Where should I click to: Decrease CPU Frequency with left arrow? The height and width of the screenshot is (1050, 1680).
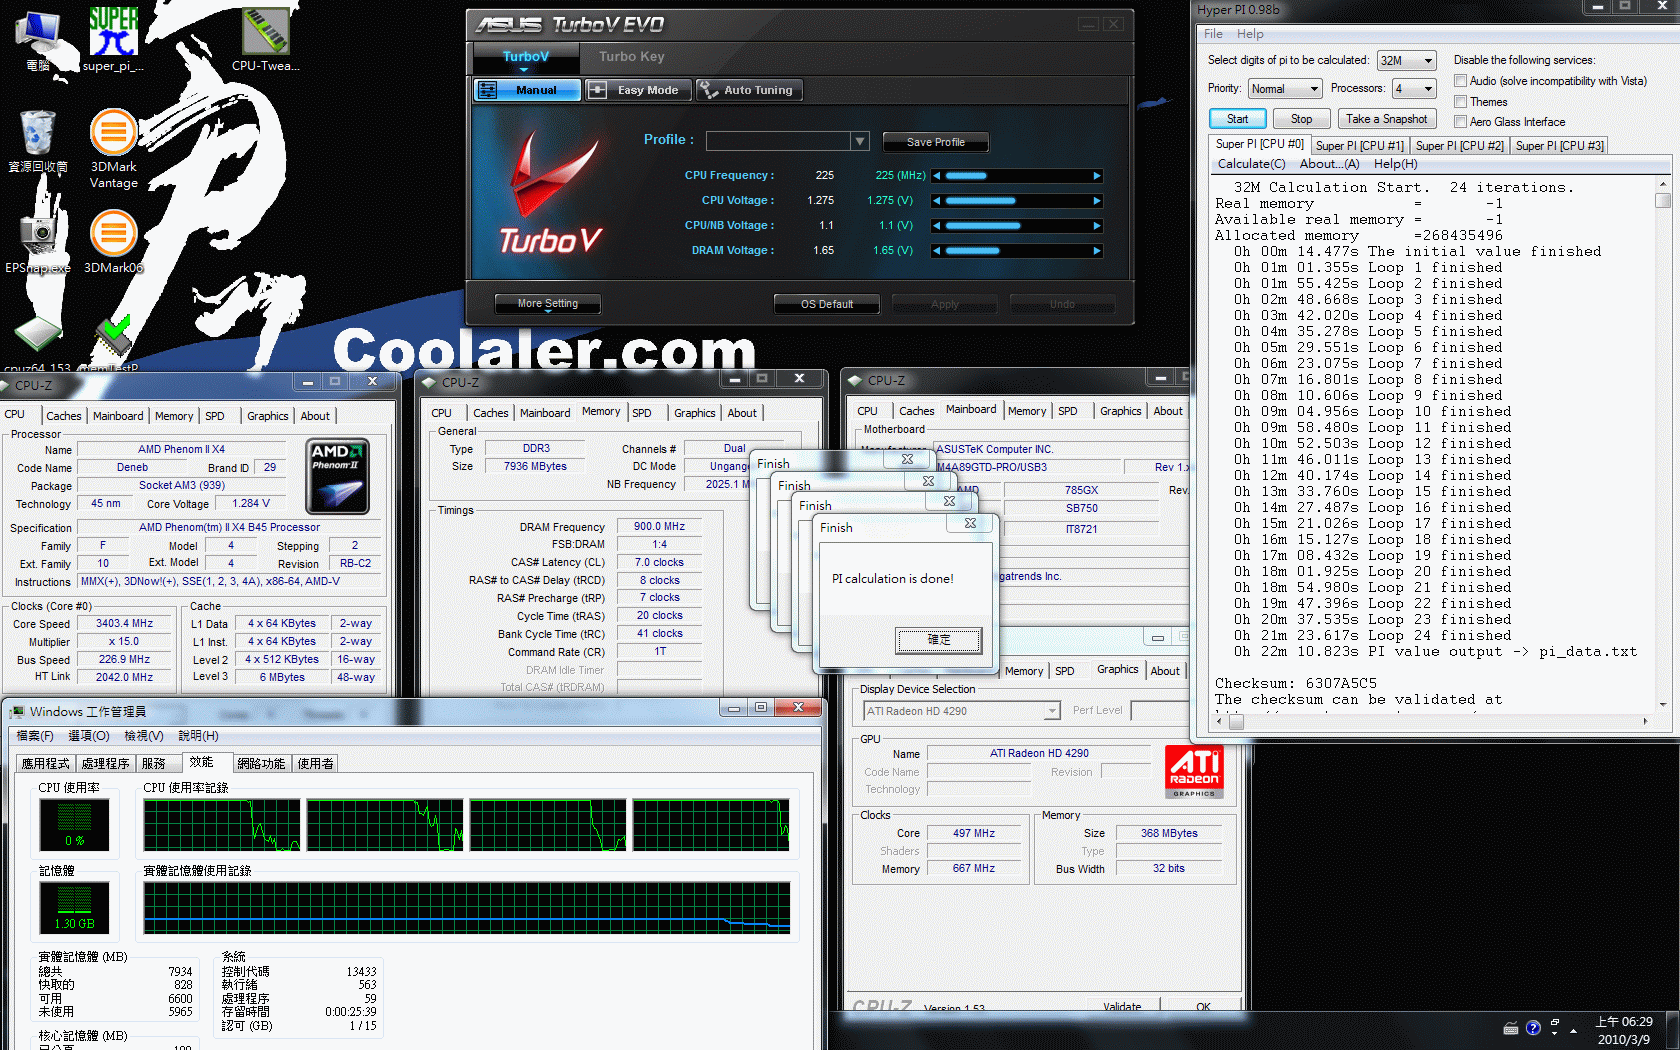tap(937, 176)
